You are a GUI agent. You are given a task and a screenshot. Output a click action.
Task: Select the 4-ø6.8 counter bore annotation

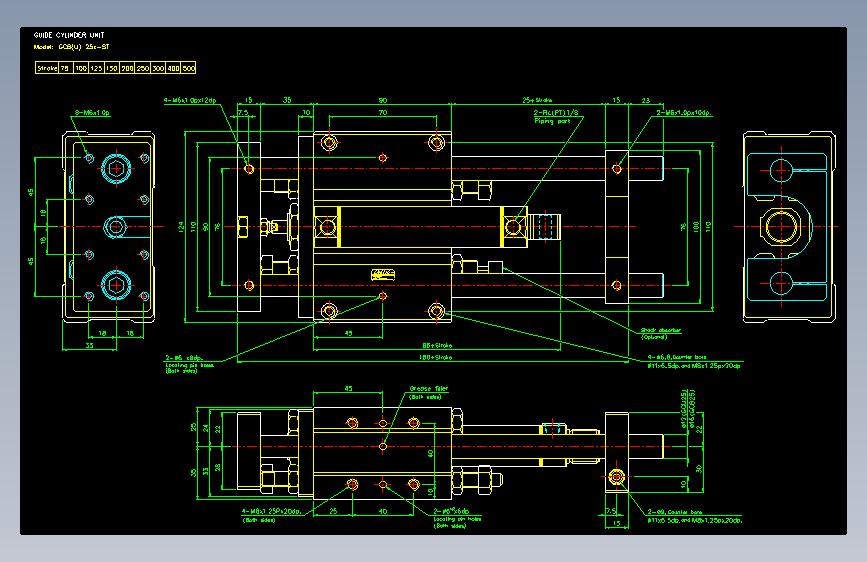click(677, 357)
